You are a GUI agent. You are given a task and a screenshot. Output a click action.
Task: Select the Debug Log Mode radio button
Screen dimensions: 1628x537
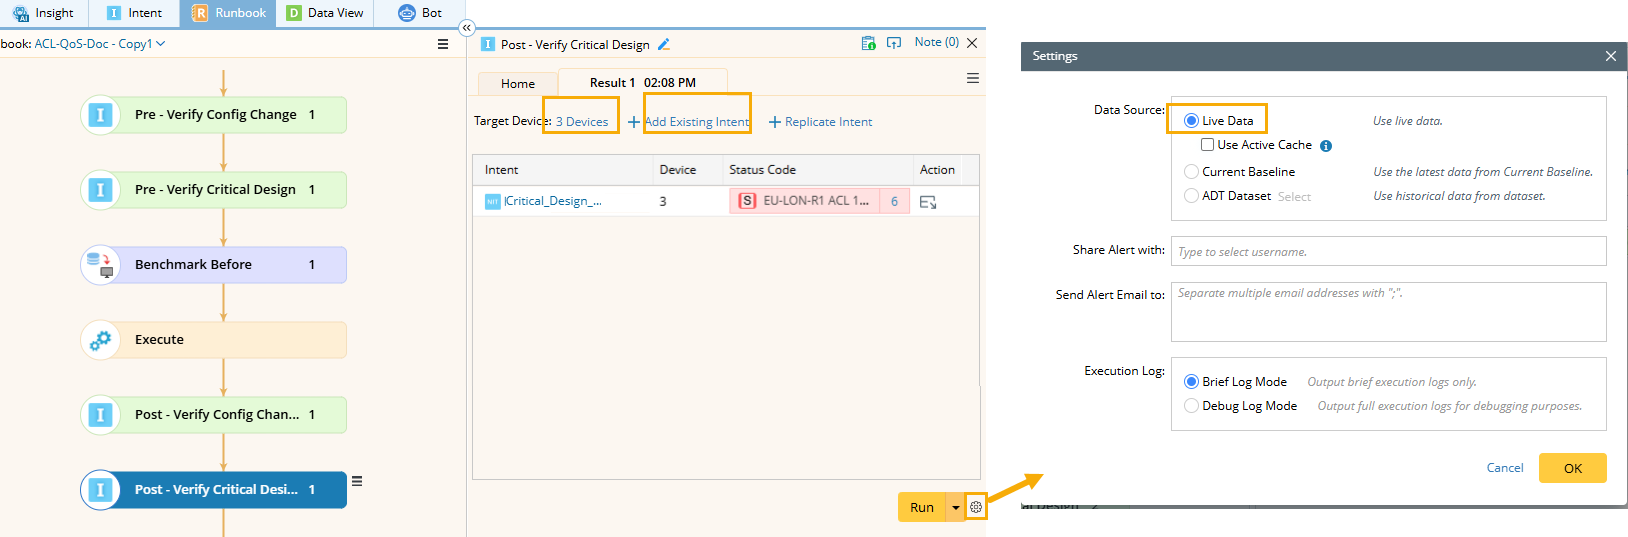pos(1191,406)
